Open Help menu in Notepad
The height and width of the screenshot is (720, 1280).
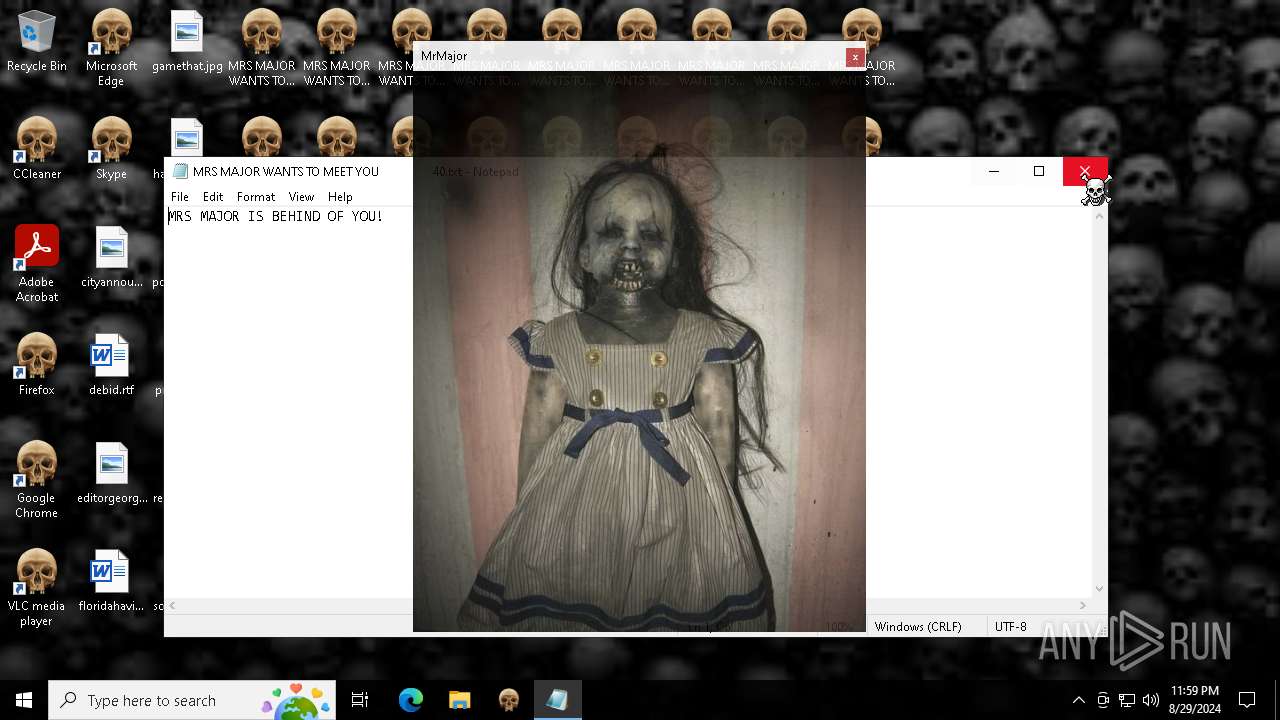pyautogui.click(x=340, y=197)
